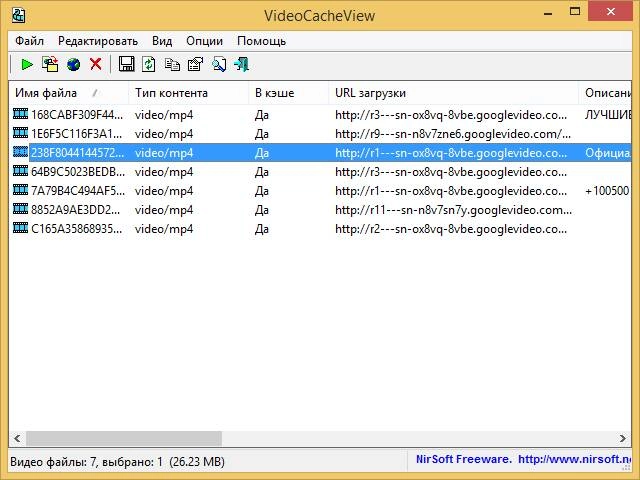The image size is (640, 480).
Task: Sort by Имя файла column header
Action: [69, 93]
